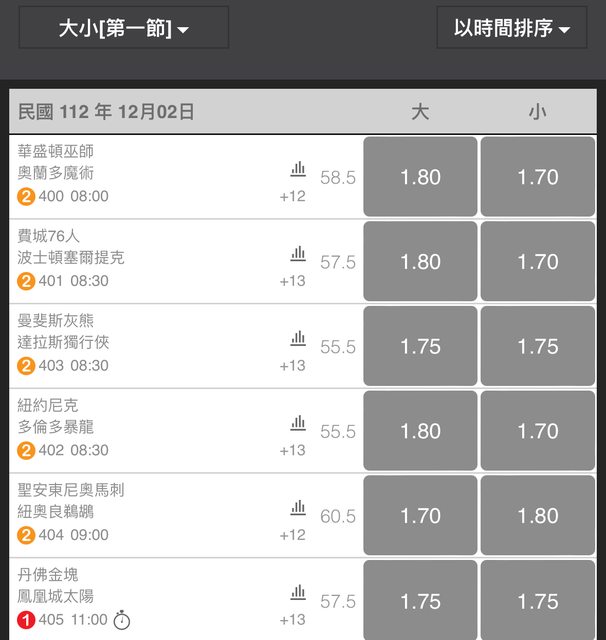Open stats chart for 紐約尼克 game
This screenshot has width=606, height=640.
(298, 424)
